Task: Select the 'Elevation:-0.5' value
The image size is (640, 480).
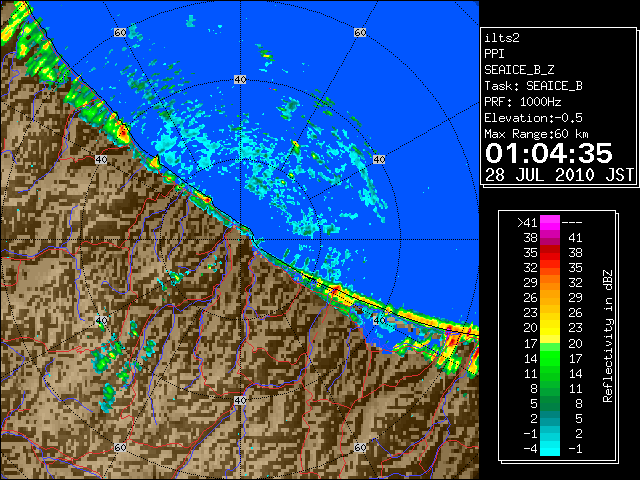Action: point(533,118)
